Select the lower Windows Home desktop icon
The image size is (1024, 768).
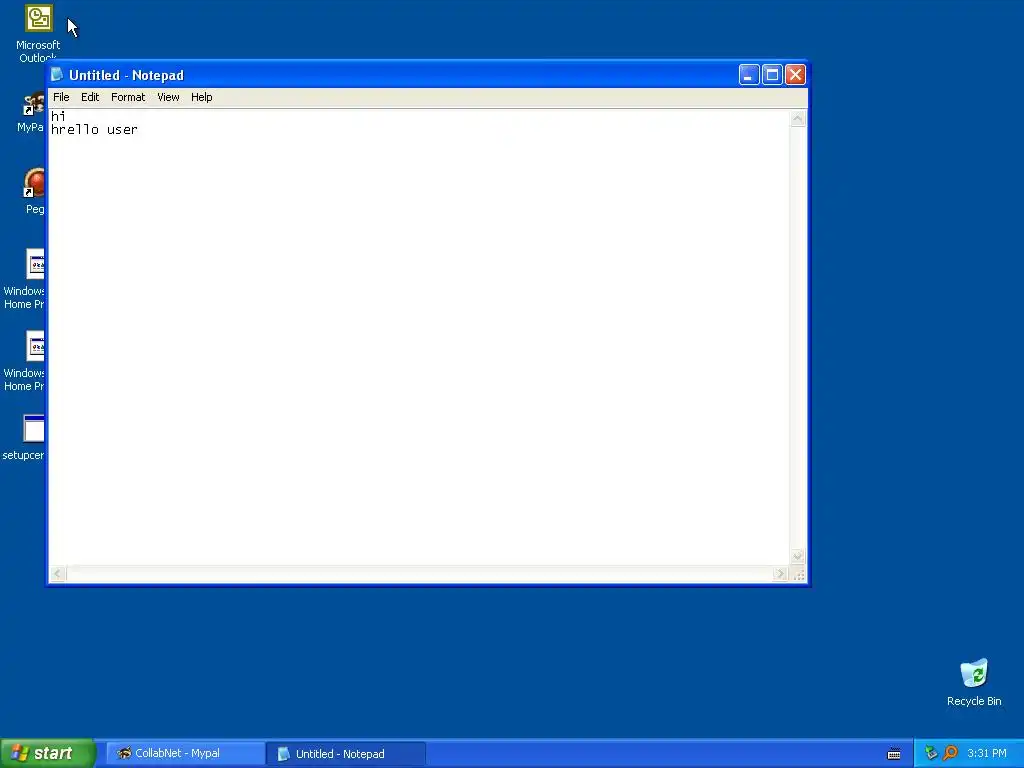point(35,346)
